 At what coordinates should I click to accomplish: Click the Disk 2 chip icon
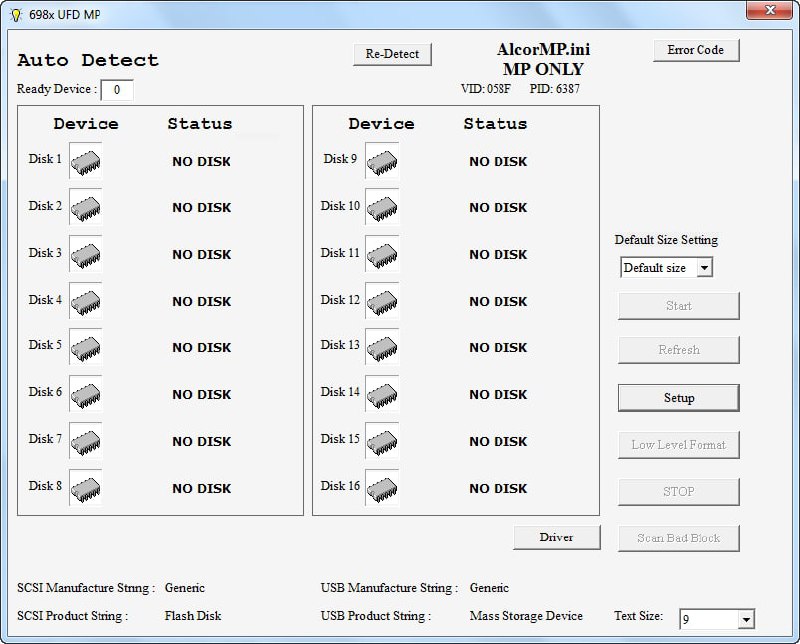(85, 207)
